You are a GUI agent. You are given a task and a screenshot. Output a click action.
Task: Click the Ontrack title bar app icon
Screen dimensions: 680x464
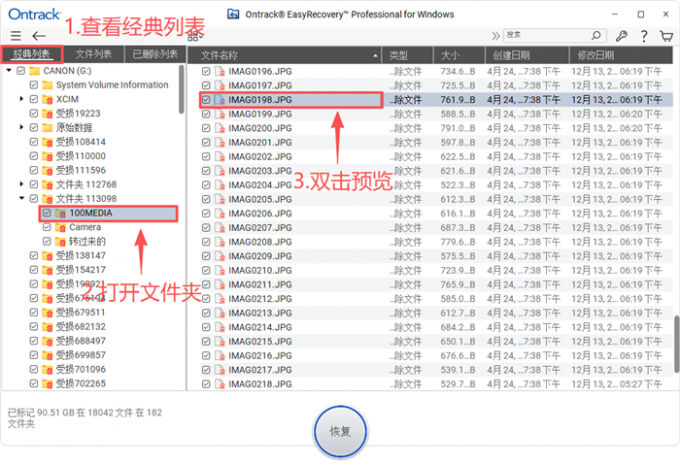point(233,14)
